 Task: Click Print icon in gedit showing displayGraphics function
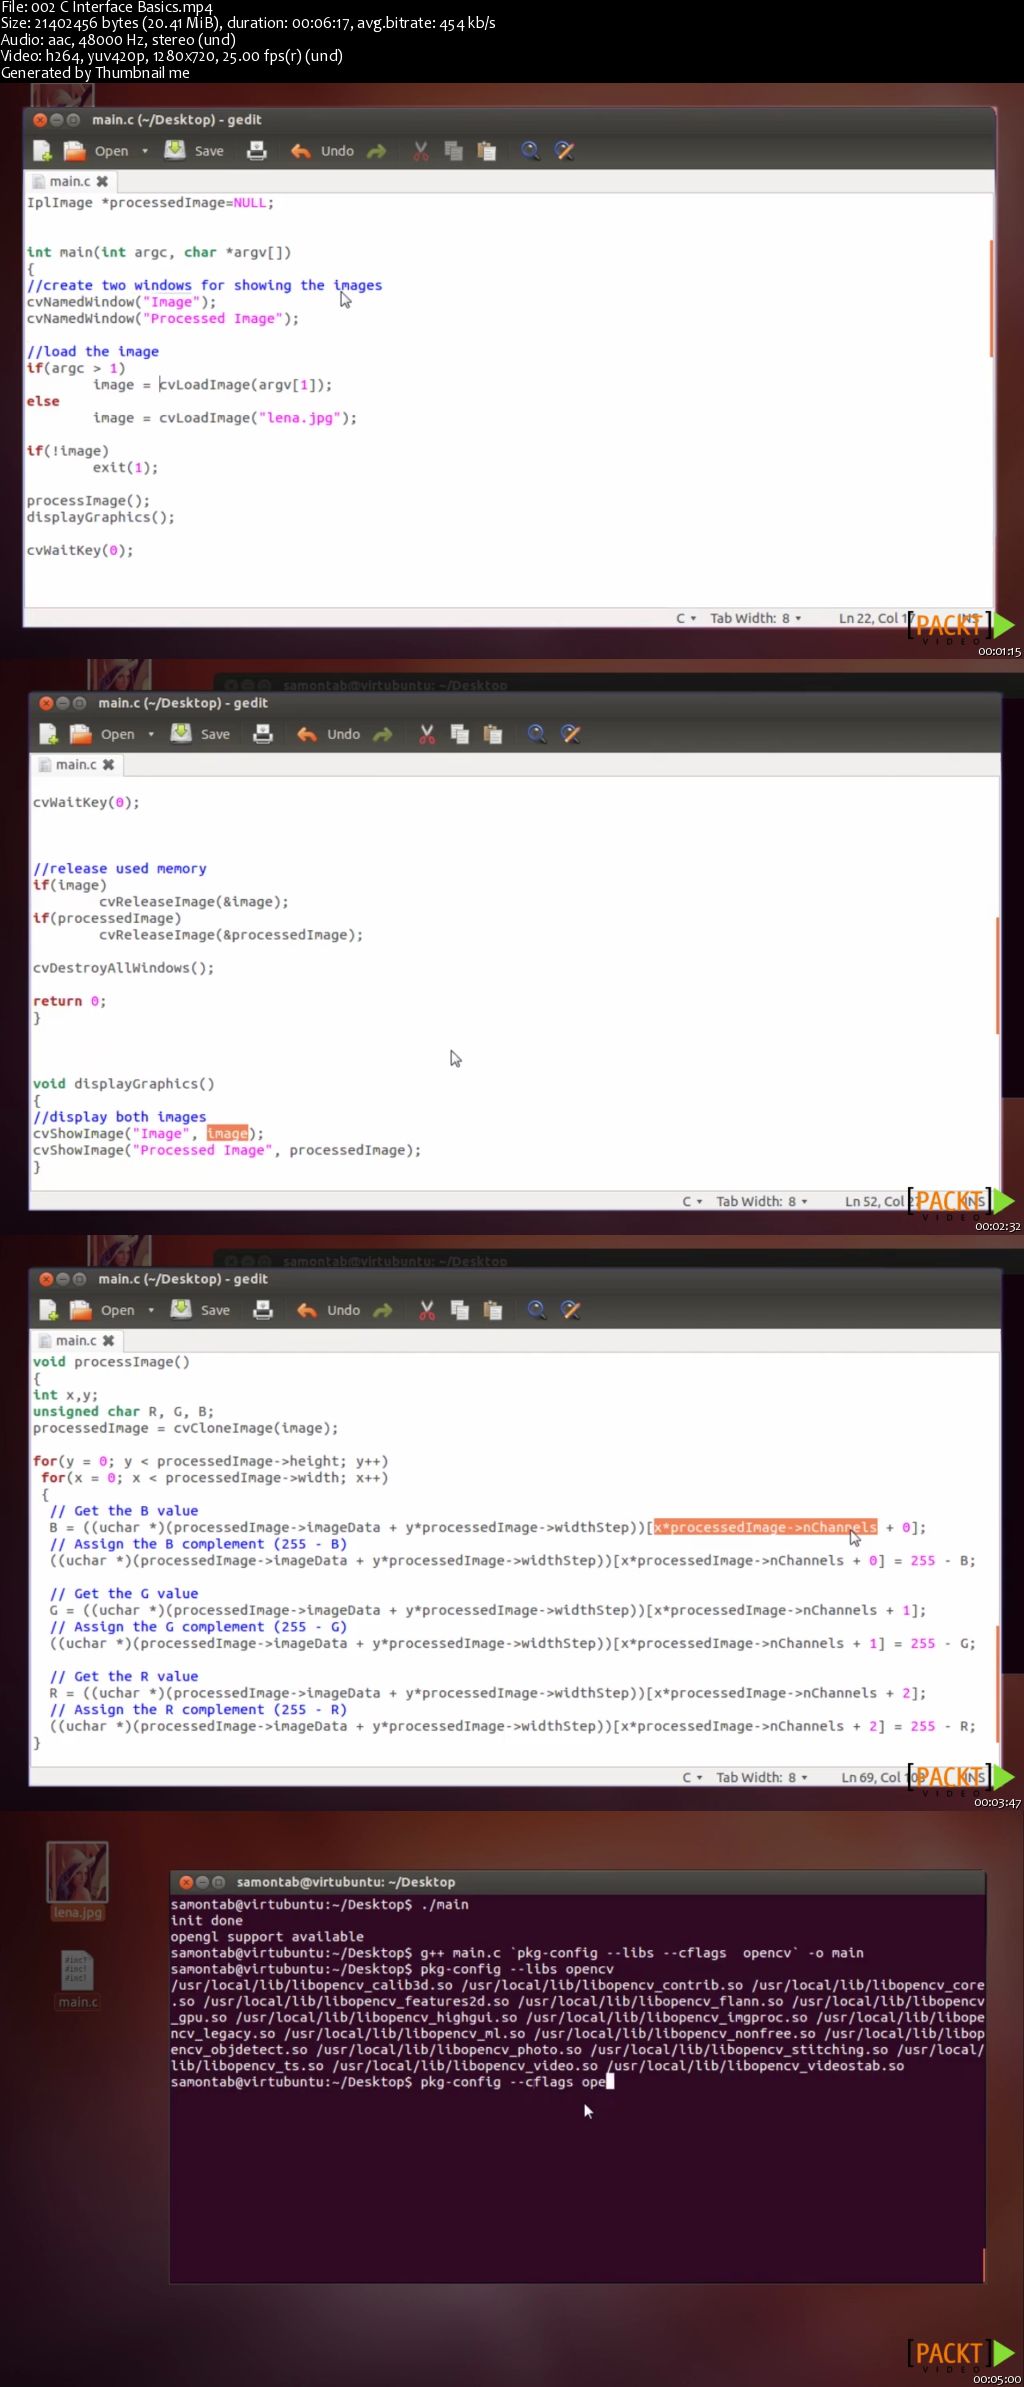pos(263,734)
